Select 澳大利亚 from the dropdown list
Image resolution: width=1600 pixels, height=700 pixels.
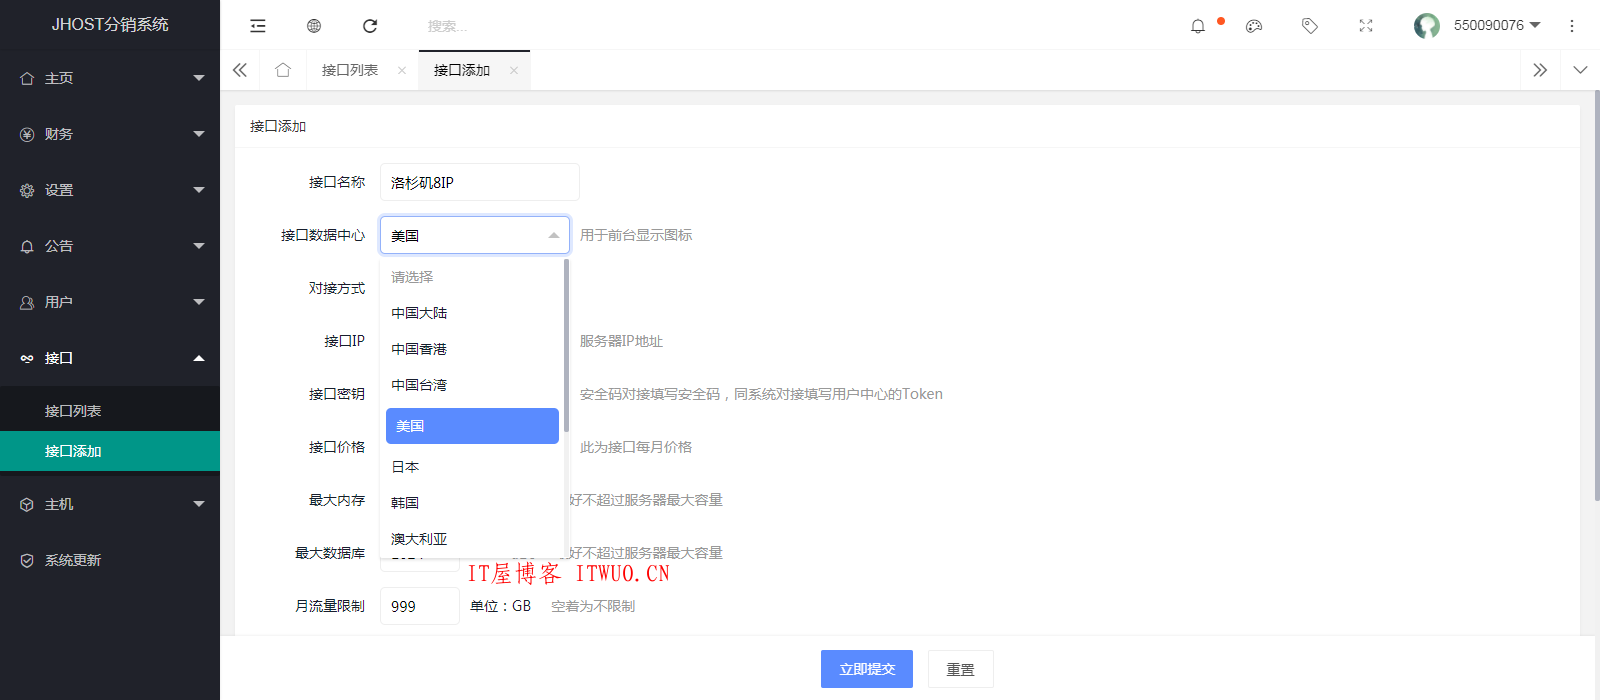[x=472, y=539]
